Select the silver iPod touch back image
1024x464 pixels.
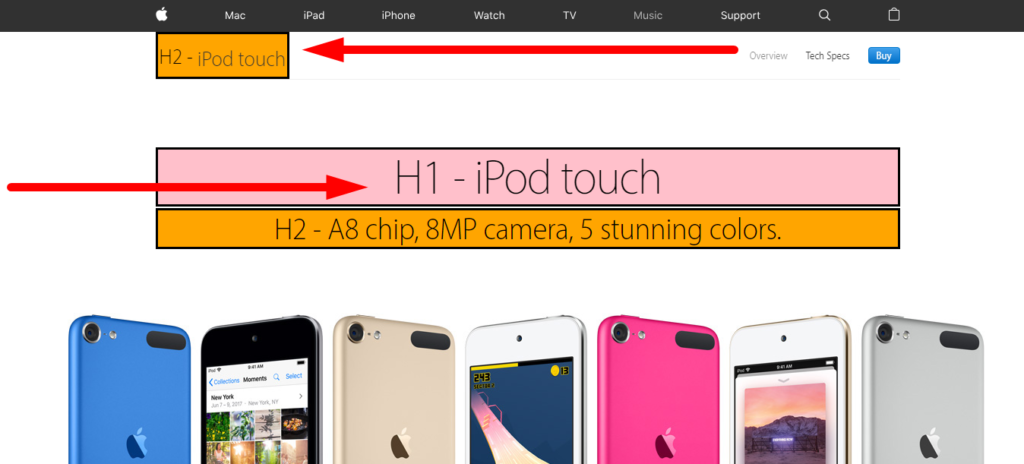pyautogui.click(x=923, y=389)
